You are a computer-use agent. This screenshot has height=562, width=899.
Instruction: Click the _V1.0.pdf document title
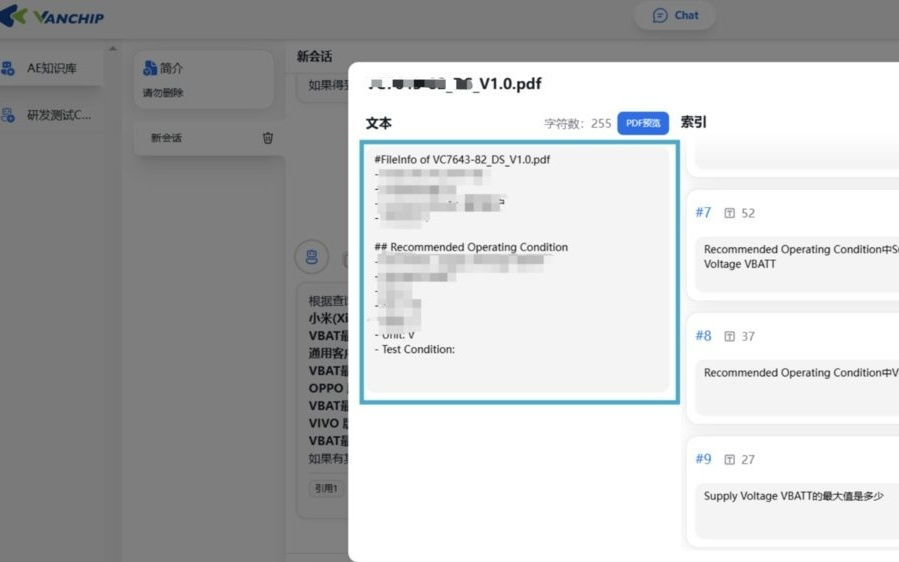[x=455, y=84]
